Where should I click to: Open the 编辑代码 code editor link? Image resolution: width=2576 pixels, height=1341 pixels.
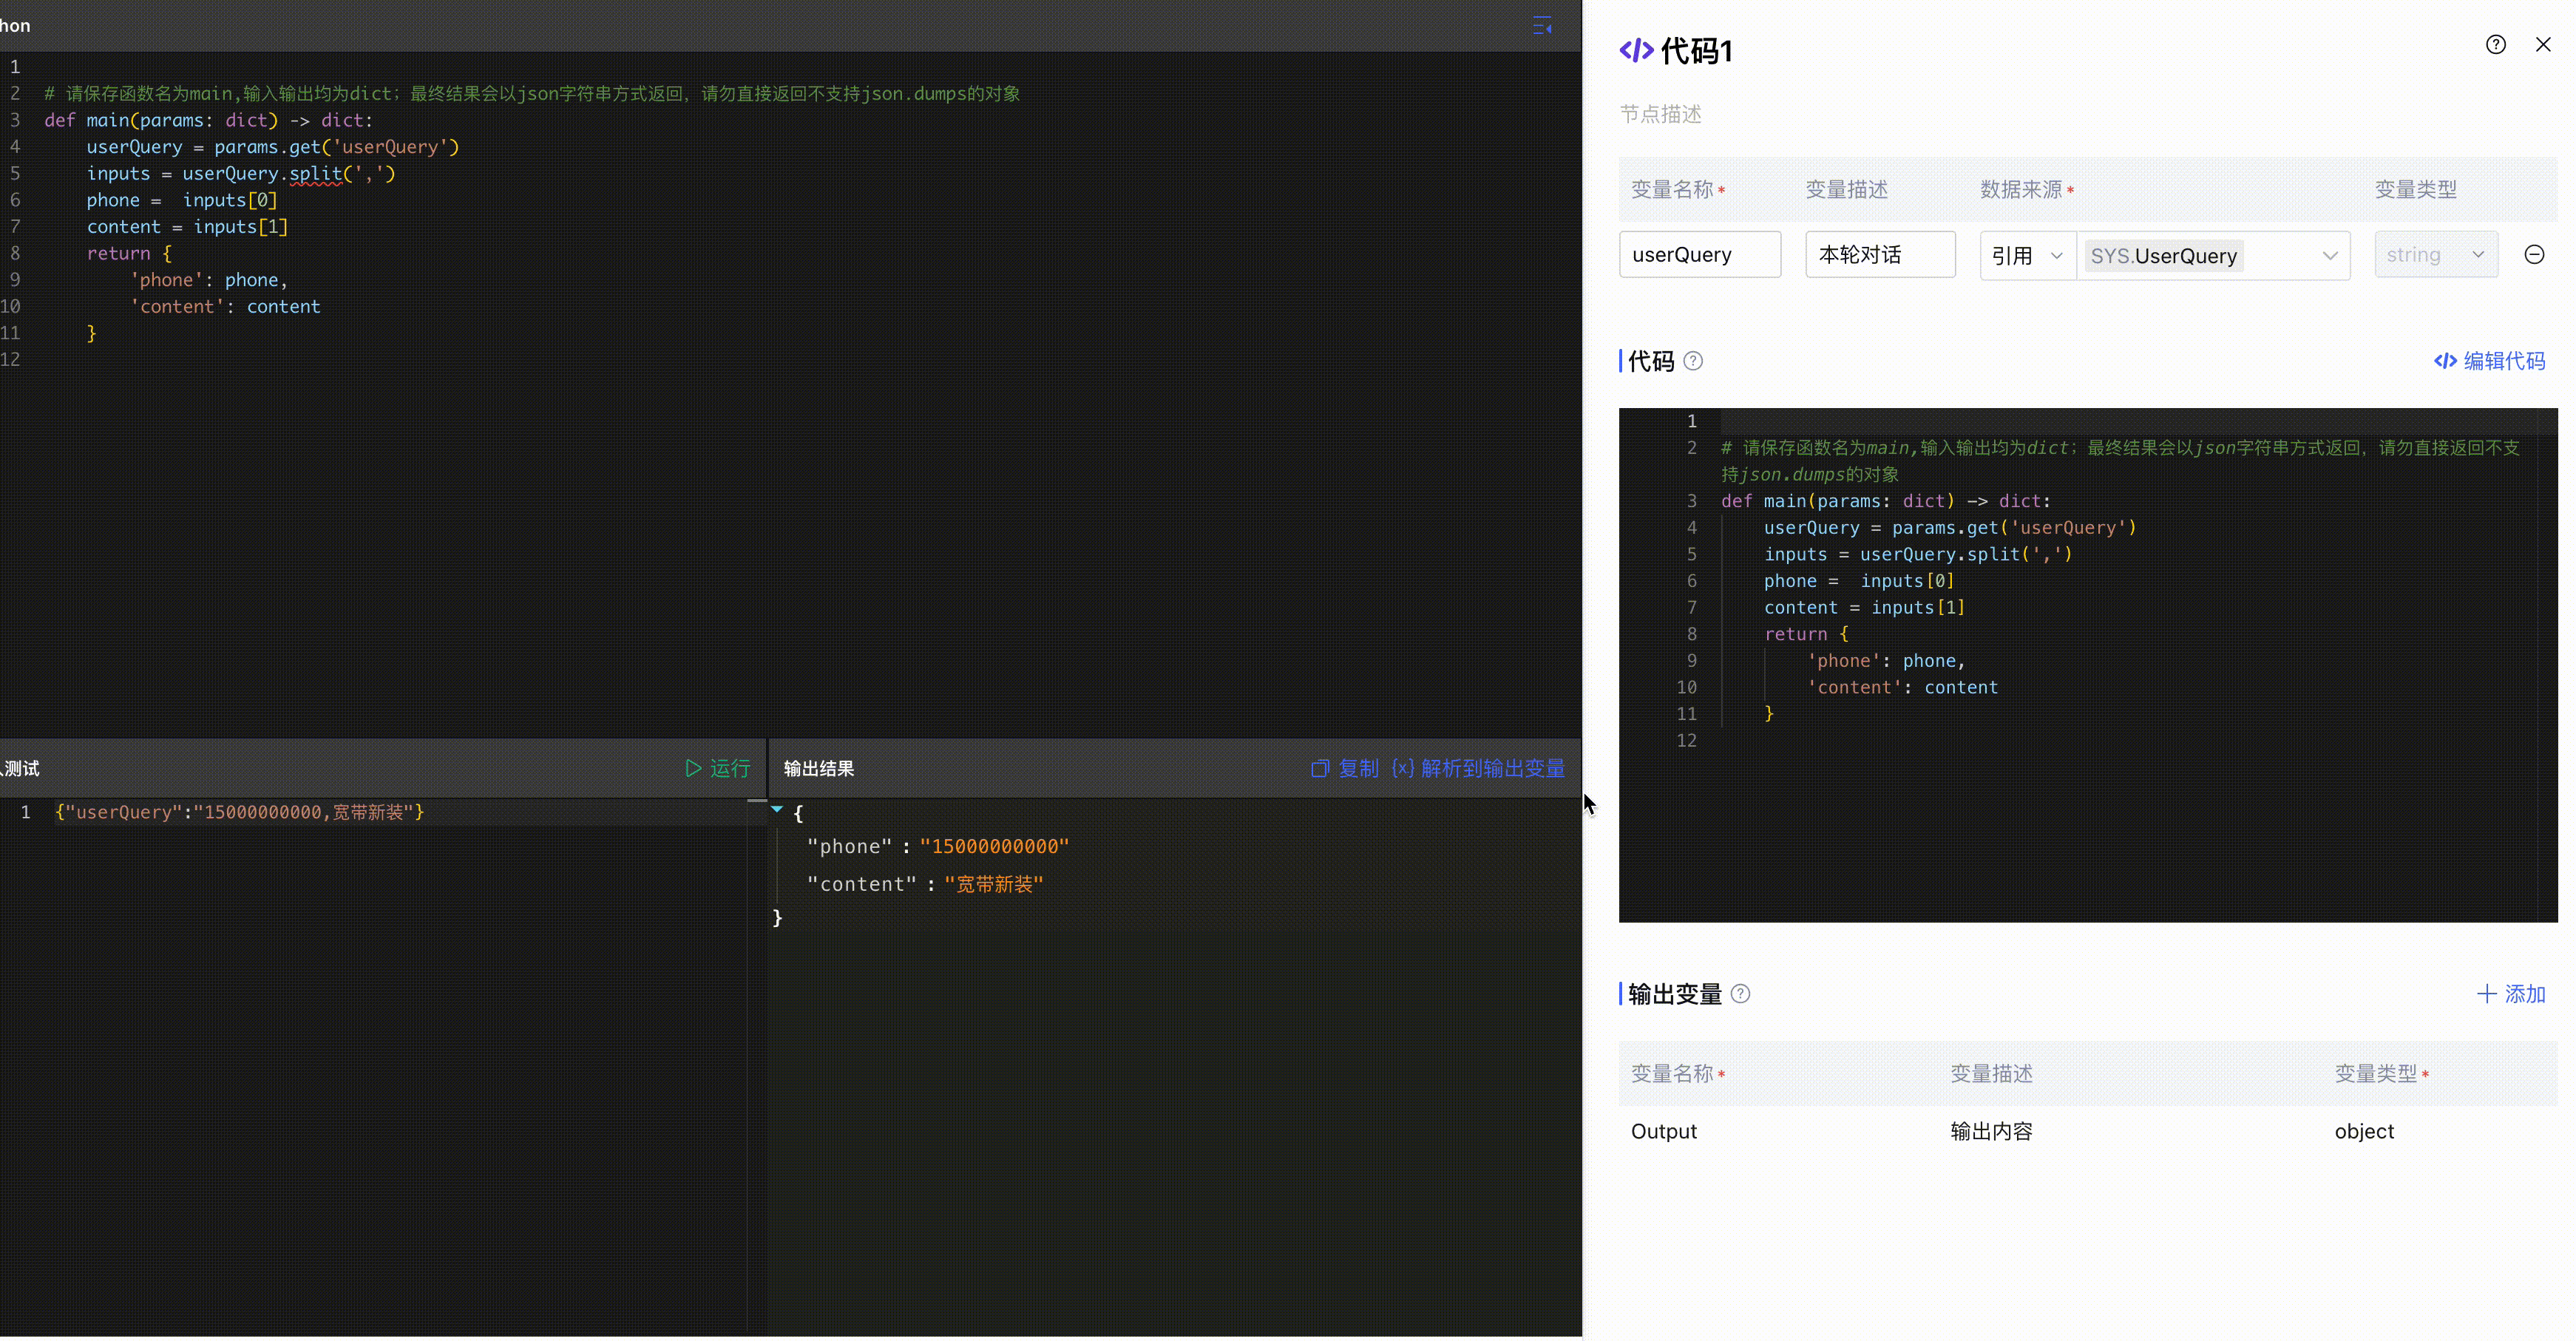point(2489,361)
